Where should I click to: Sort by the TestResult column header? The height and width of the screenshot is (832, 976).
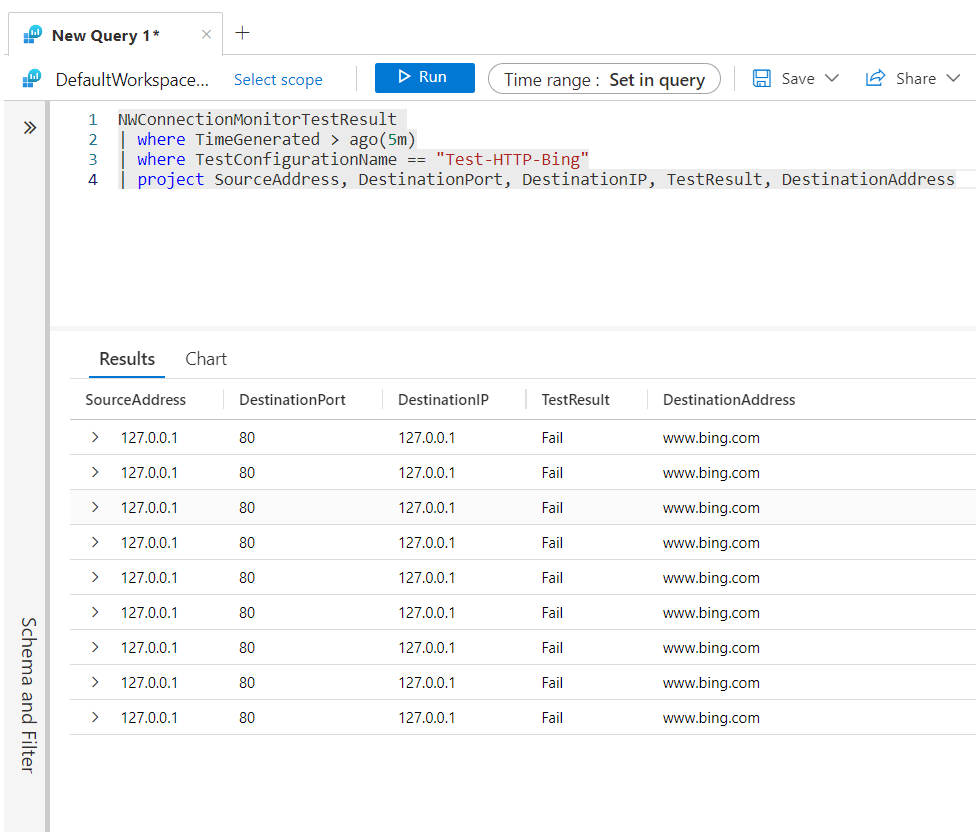coord(575,400)
